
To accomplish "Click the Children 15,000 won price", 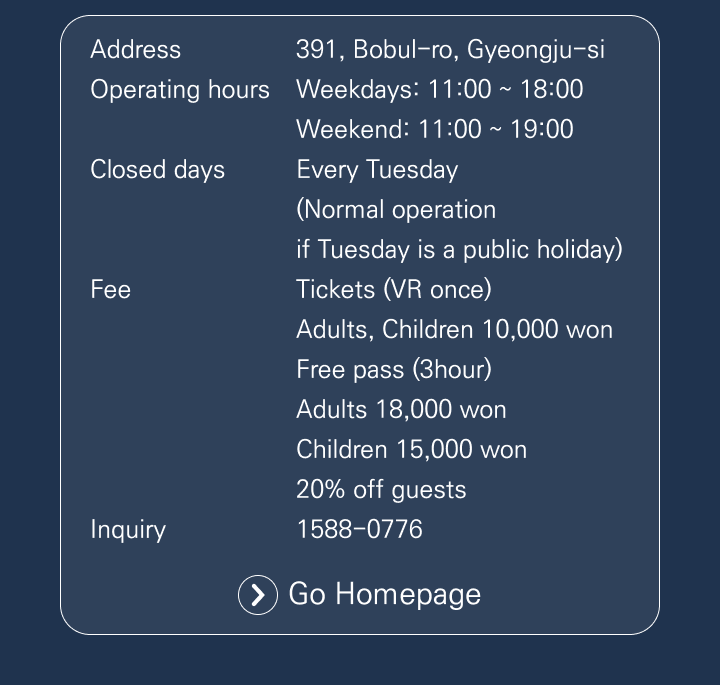I will pyautogui.click(x=411, y=450).
